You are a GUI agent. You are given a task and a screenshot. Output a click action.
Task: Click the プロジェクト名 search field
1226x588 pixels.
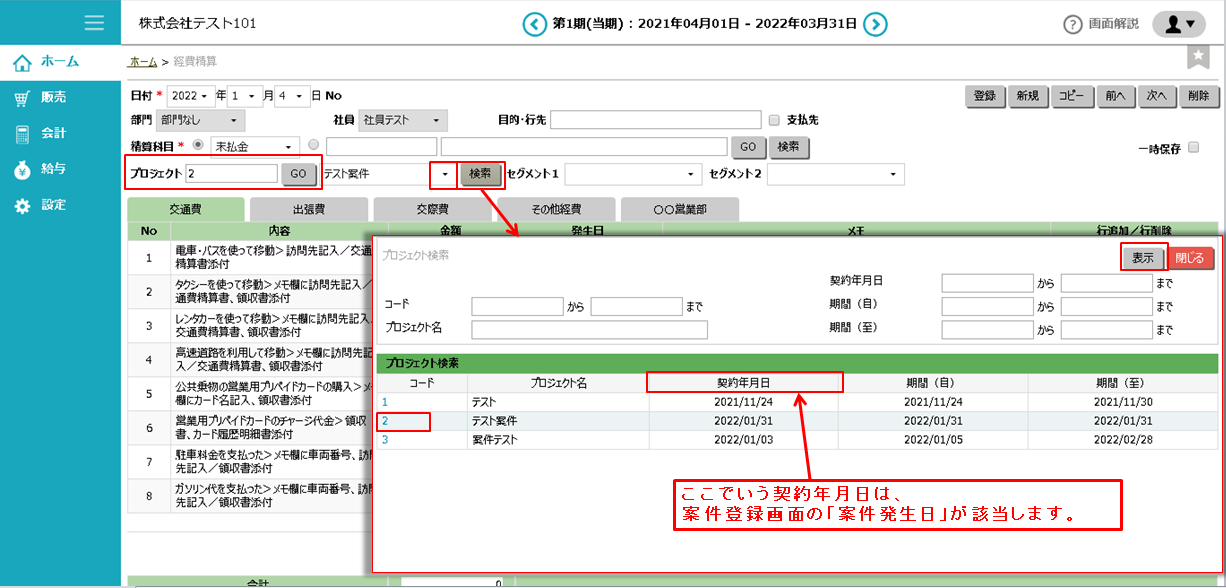589,329
